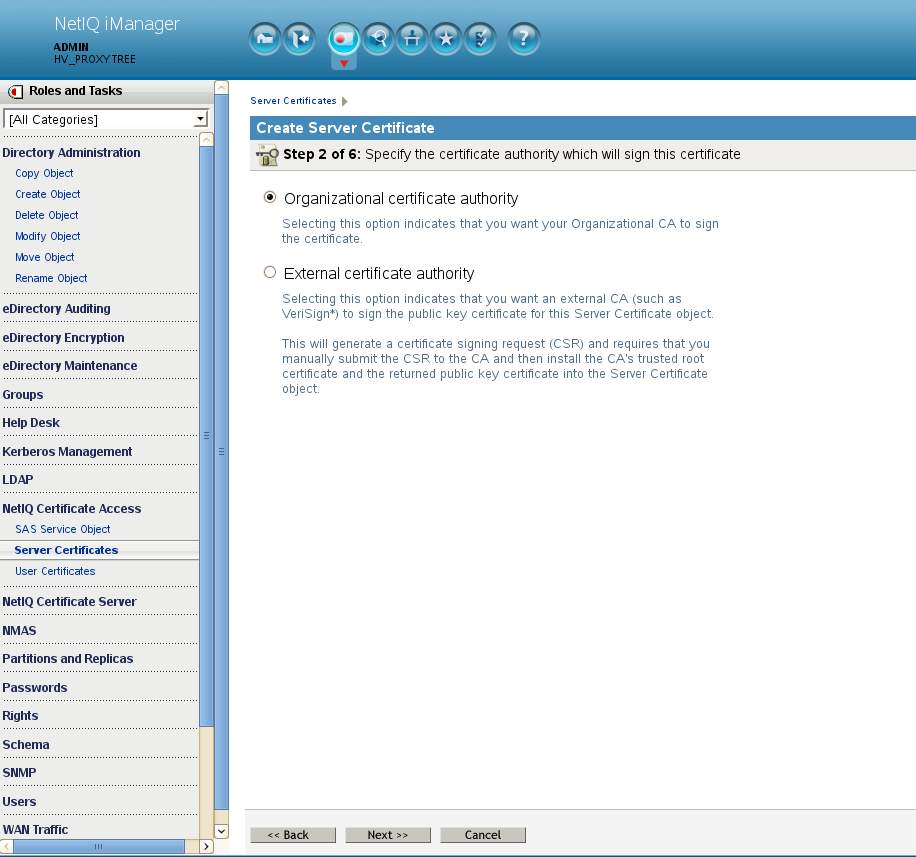Screen dimensions: 916x857
Task: Click the Preferences checklist icon
Action: pos(480,39)
